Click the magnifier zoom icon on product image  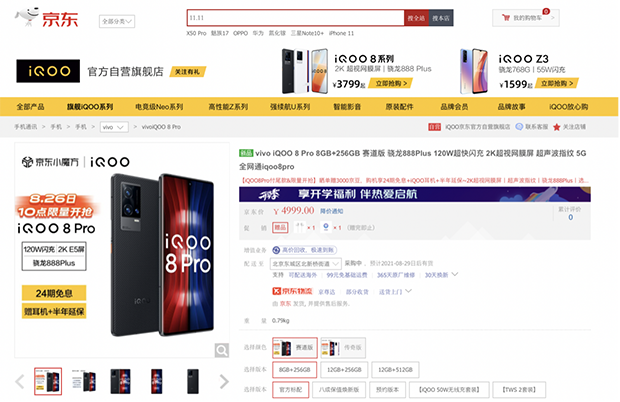point(221,350)
